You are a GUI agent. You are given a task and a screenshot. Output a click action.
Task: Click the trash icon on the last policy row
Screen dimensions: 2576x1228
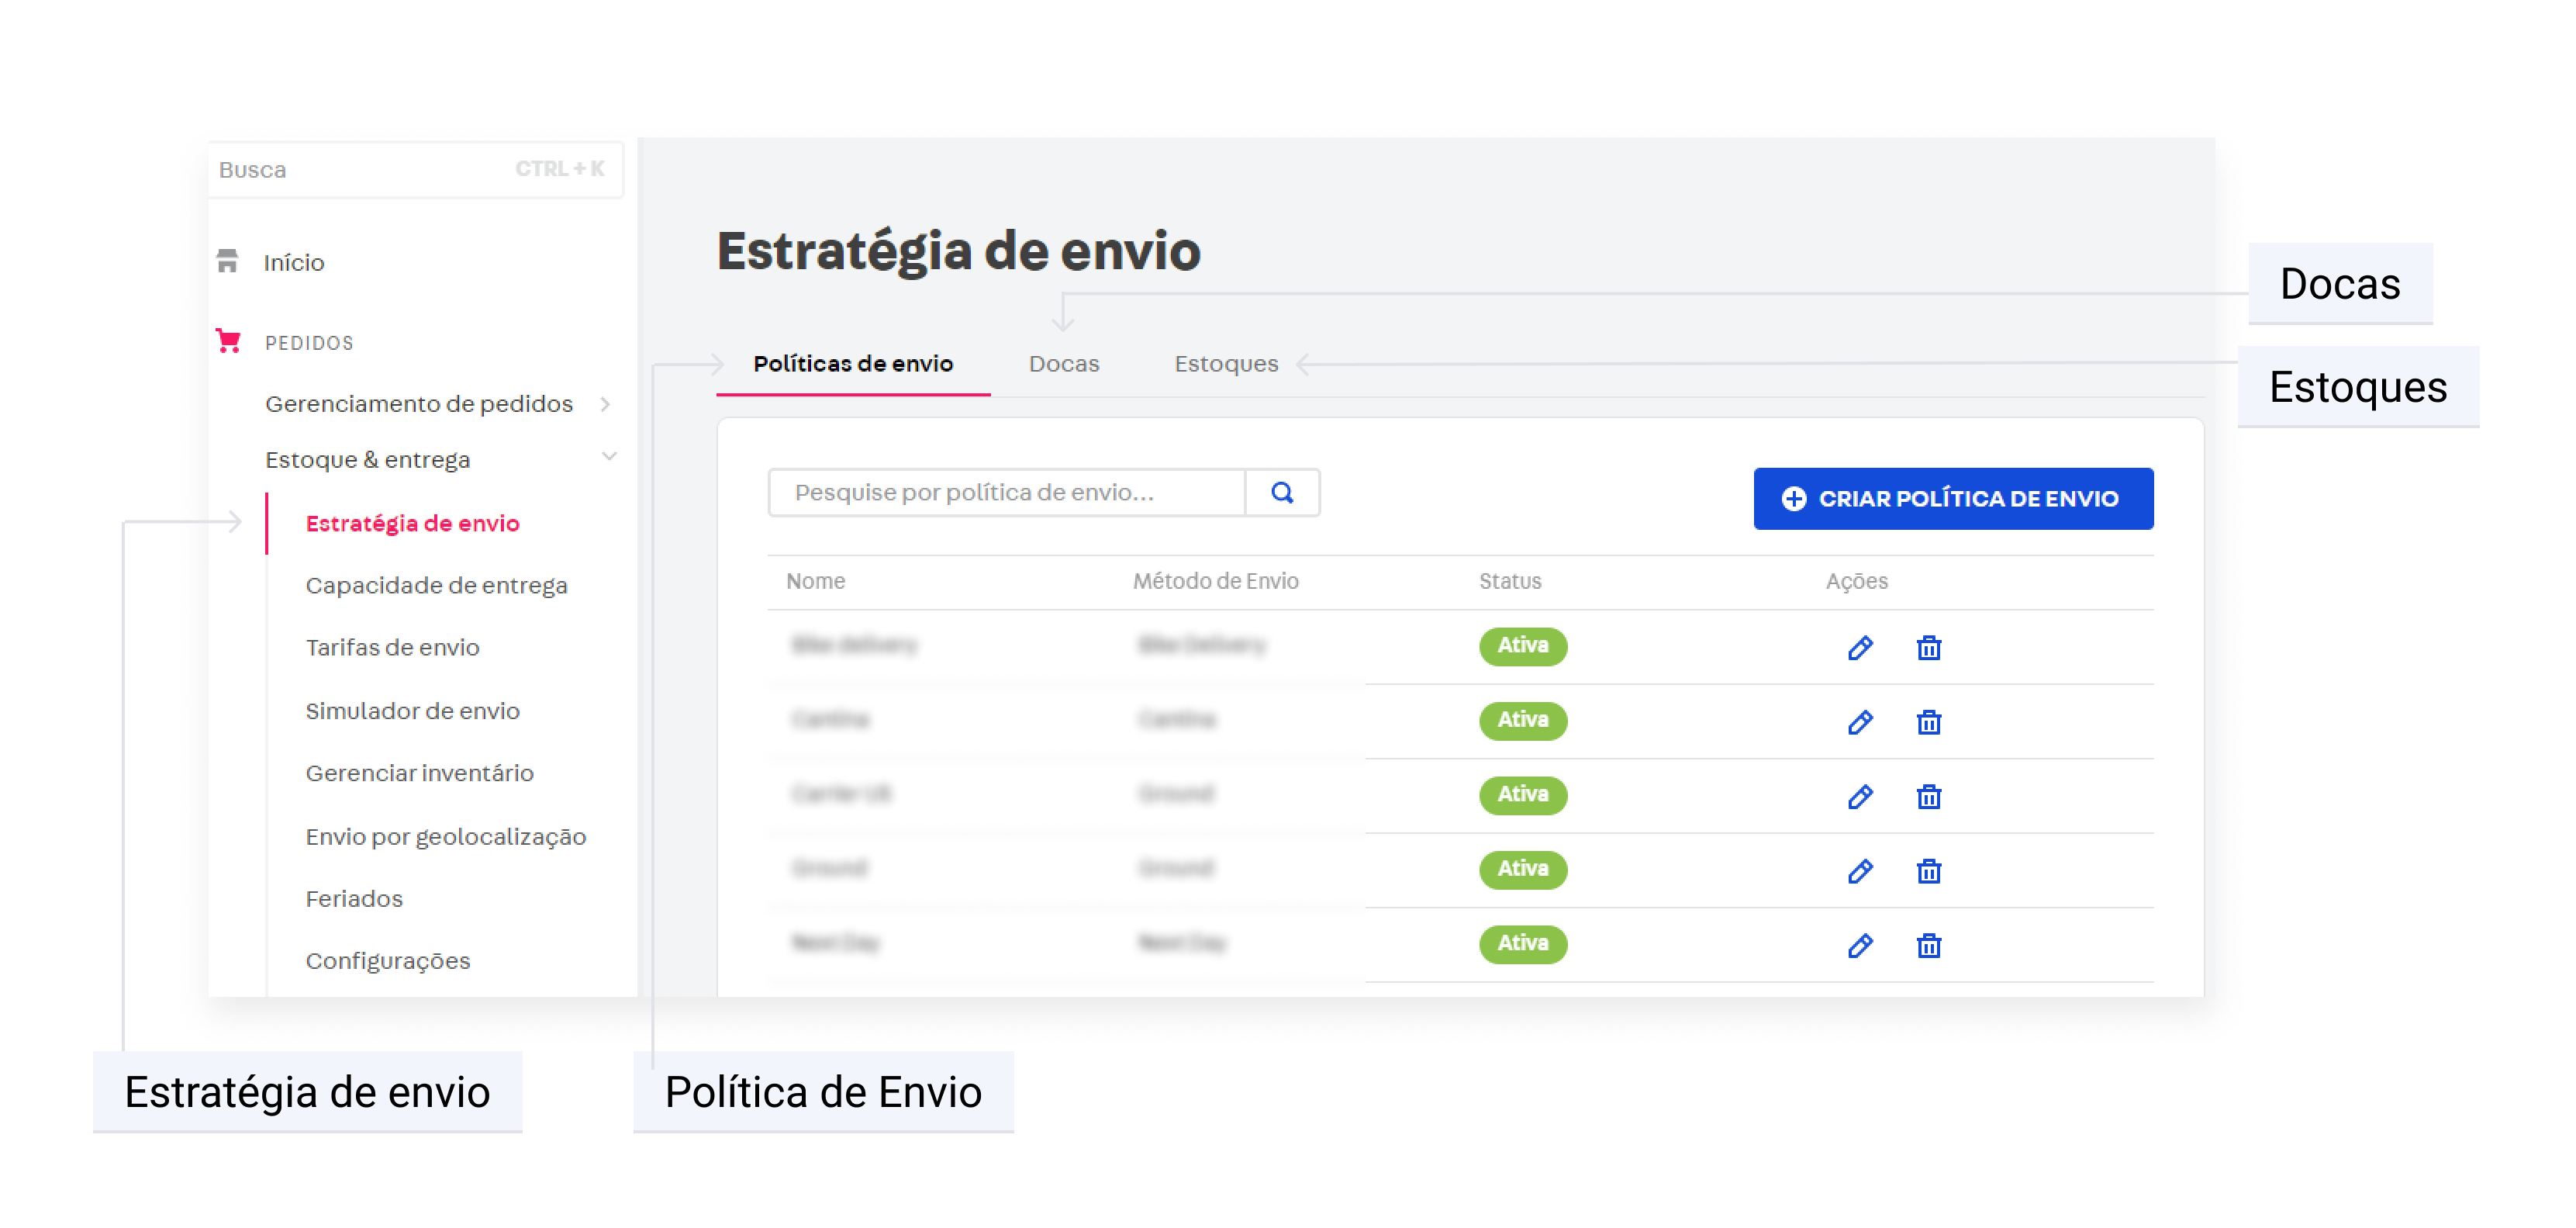pyautogui.click(x=1929, y=944)
